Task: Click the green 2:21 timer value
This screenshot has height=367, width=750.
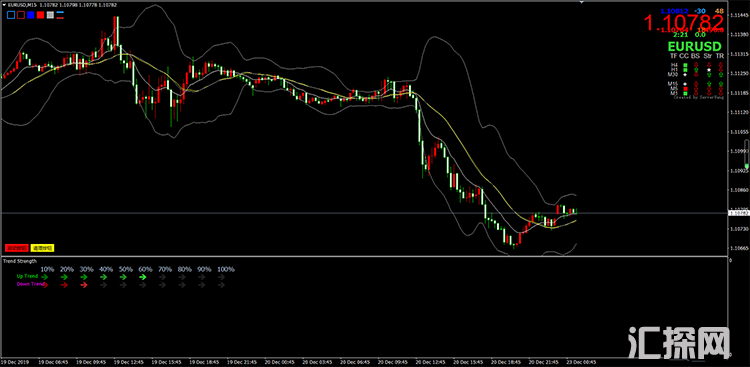Action: tap(681, 34)
